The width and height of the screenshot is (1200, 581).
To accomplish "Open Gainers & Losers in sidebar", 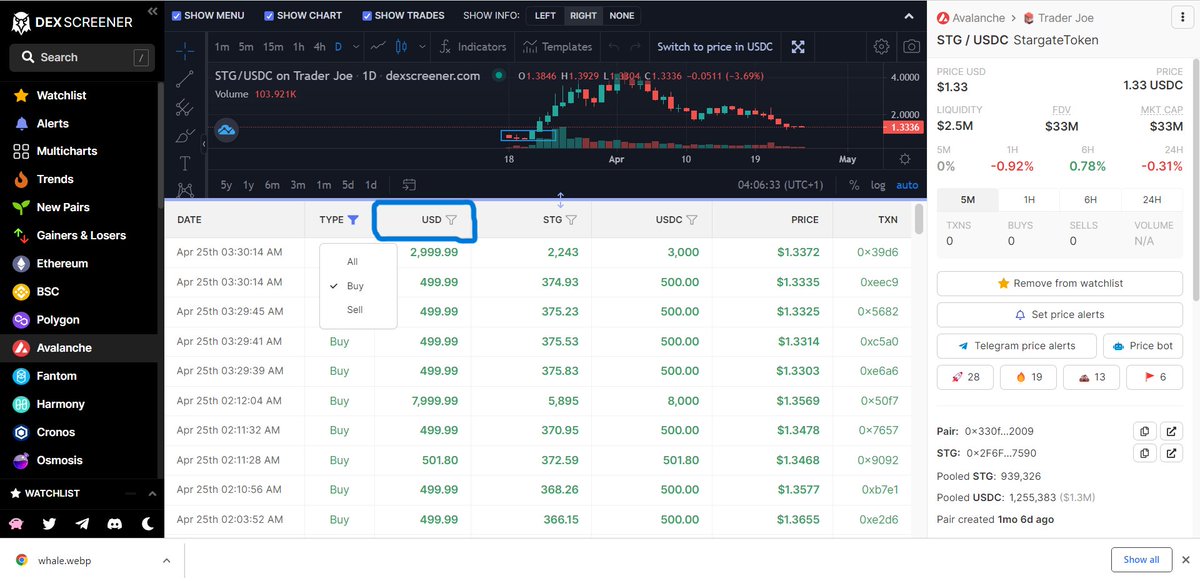I will coord(80,236).
